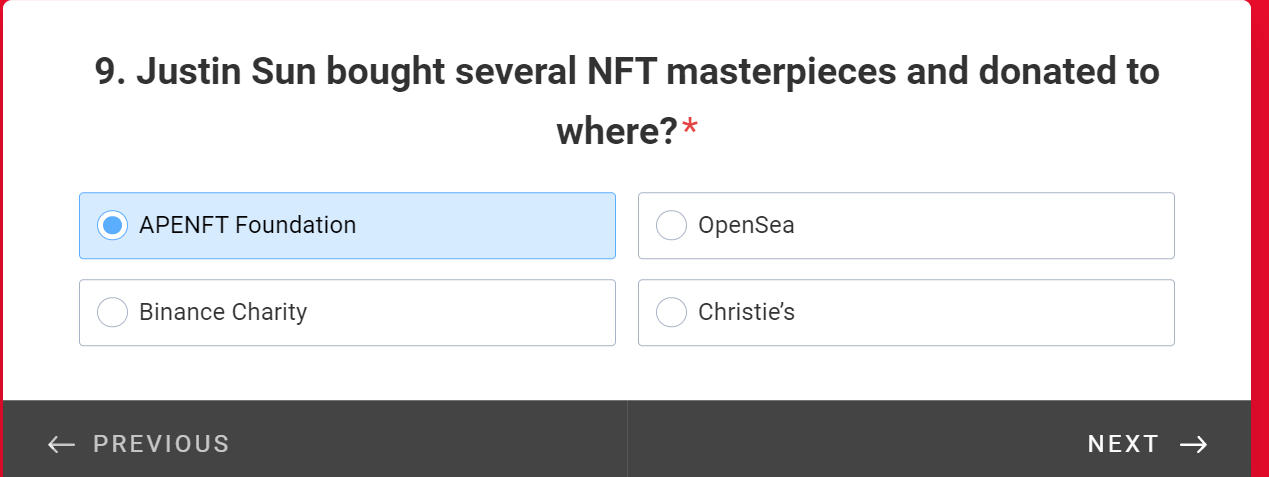The height and width of the screenshot is (477, 1269).
Task: Select the OpenSea radio circle
Action: (x=671, y=225)
